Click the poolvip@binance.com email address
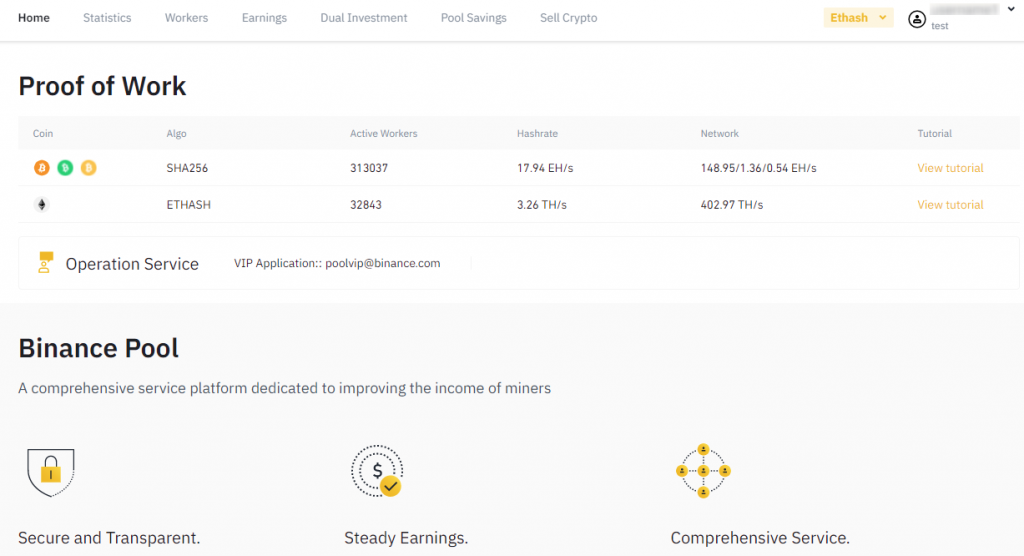Screen dimensions: 1024x556 tap(382, 264)
